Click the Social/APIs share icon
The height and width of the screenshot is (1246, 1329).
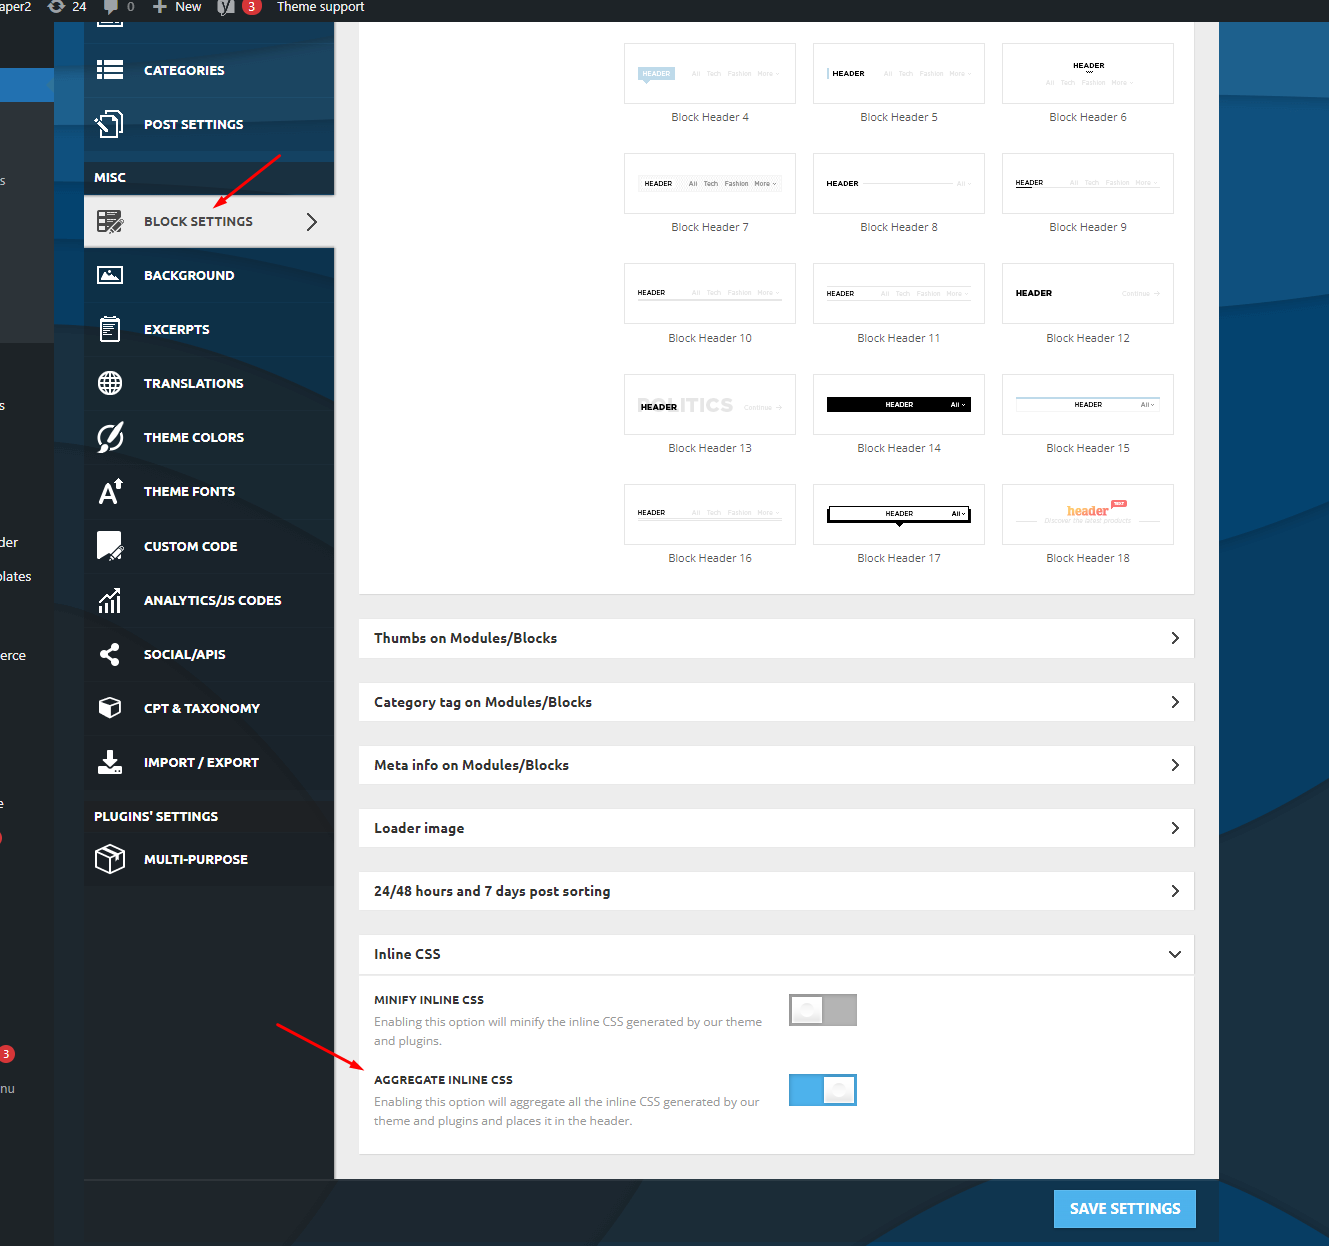coord(110,654)
